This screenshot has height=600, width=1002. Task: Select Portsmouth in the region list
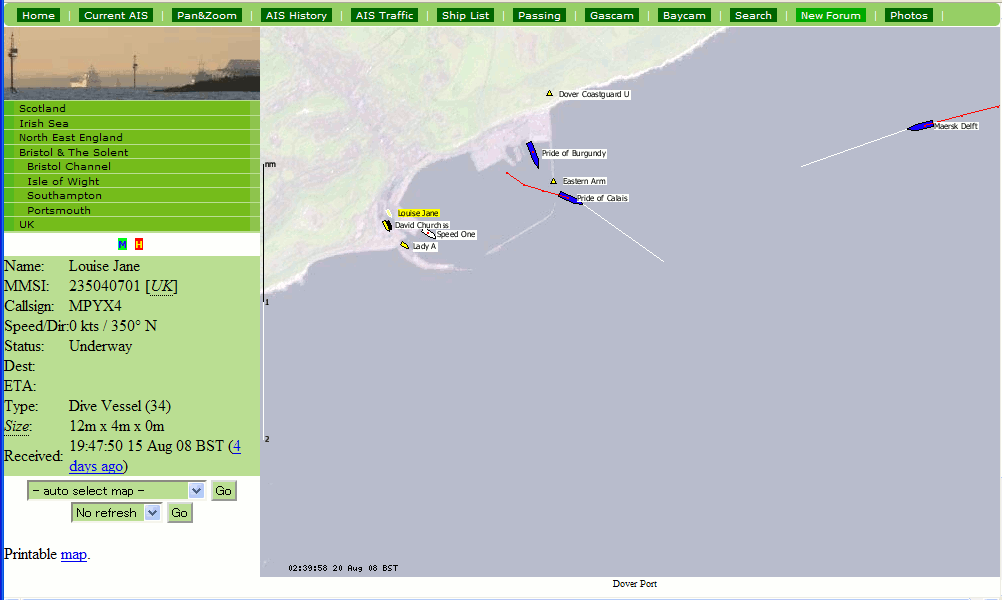59,210
